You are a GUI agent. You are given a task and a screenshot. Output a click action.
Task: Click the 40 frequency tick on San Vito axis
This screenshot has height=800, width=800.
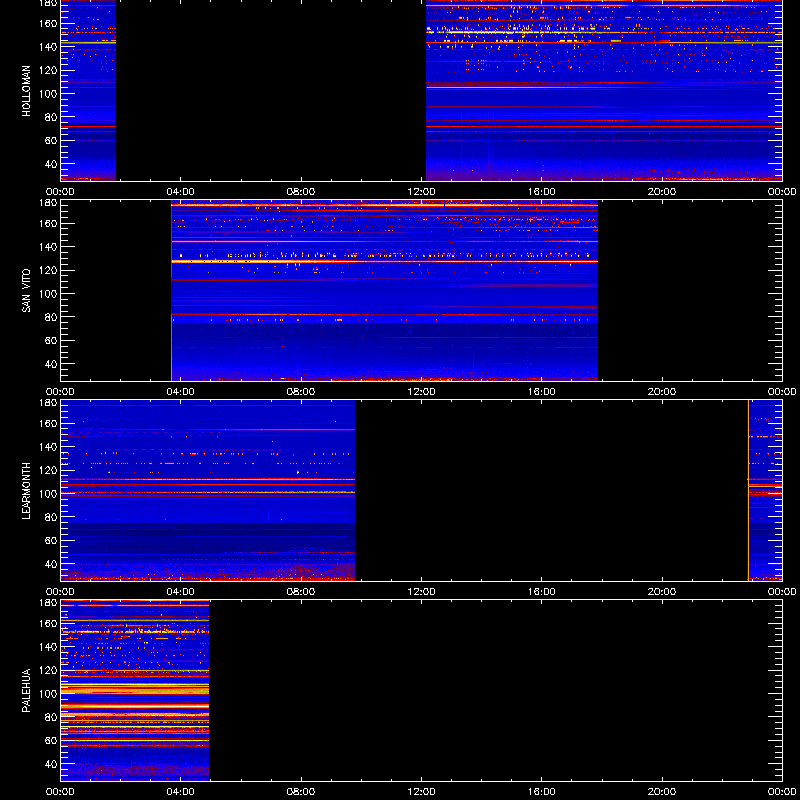[52, 364]
